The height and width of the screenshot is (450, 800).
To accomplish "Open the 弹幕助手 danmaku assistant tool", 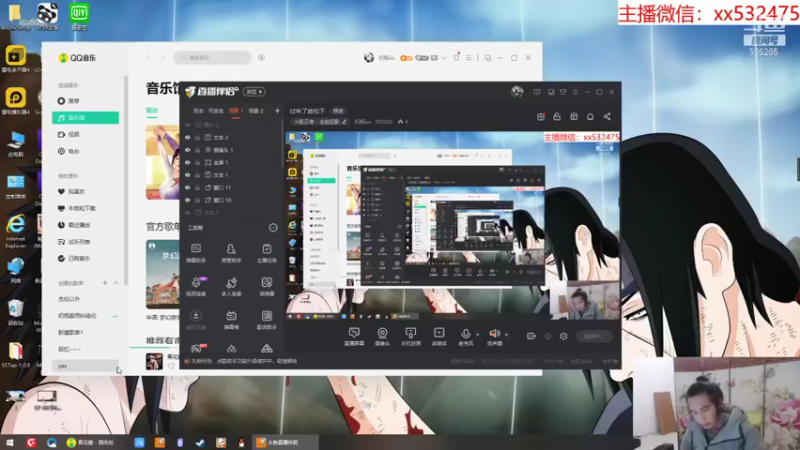I will coord(196,253).
